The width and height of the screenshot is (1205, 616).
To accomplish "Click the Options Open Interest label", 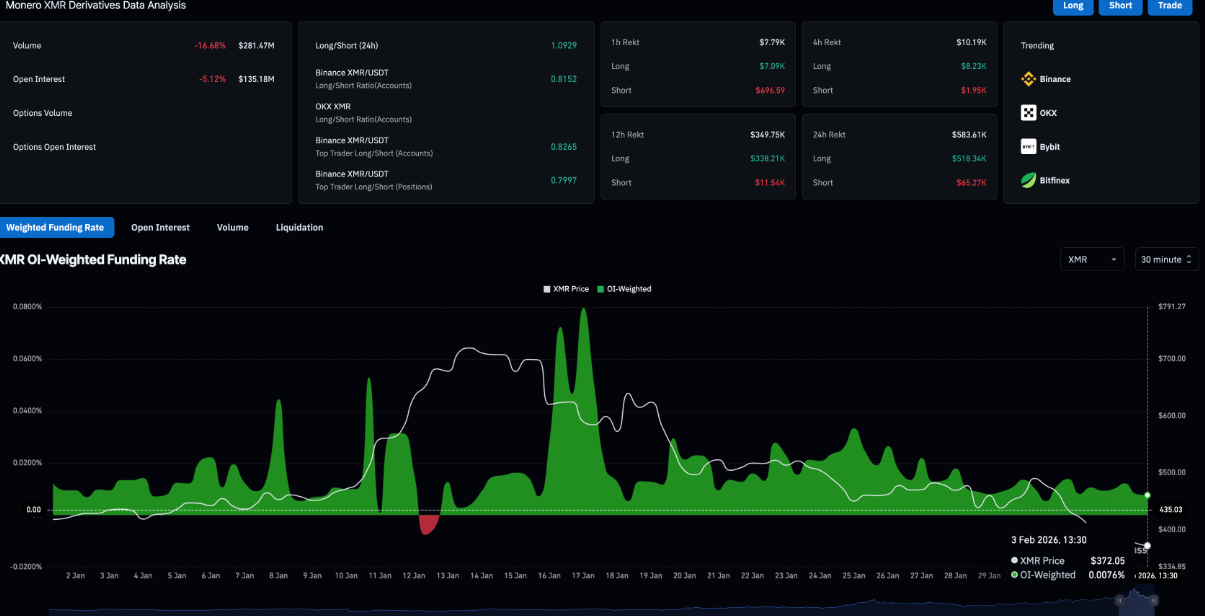I will (x=55, y=147).
